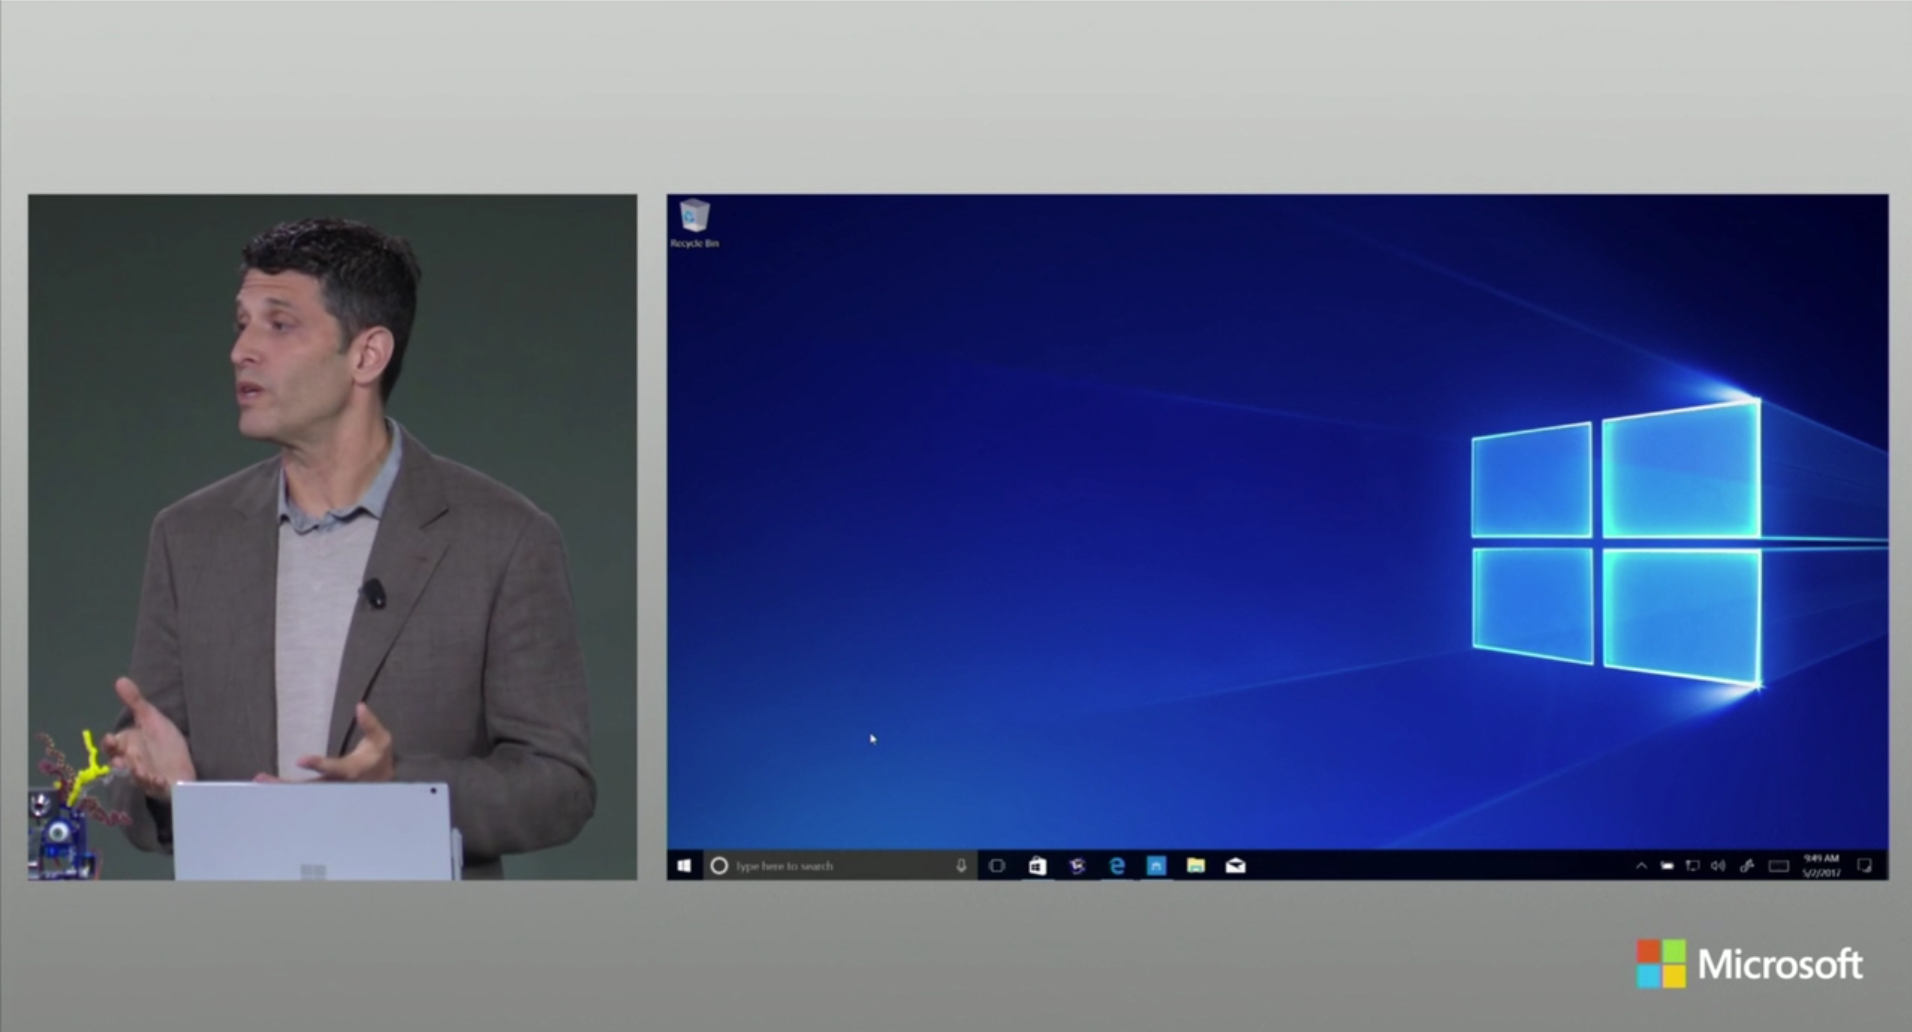1912x1032 pixels.
Task: Expand the hidden system tray icons
Action: point(1641,866)
